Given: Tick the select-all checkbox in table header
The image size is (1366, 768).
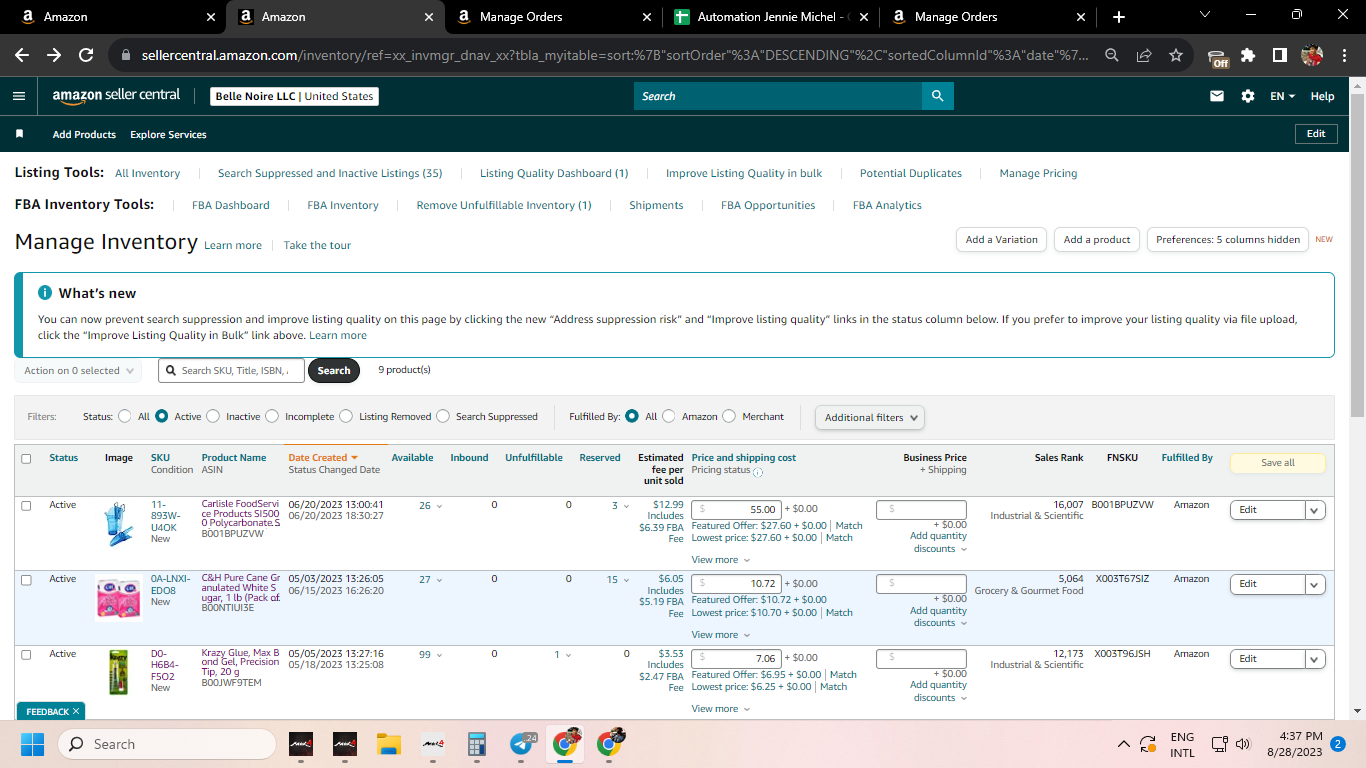Looking at the screenshot, I should pyautogui.click(x=26, y=458).
